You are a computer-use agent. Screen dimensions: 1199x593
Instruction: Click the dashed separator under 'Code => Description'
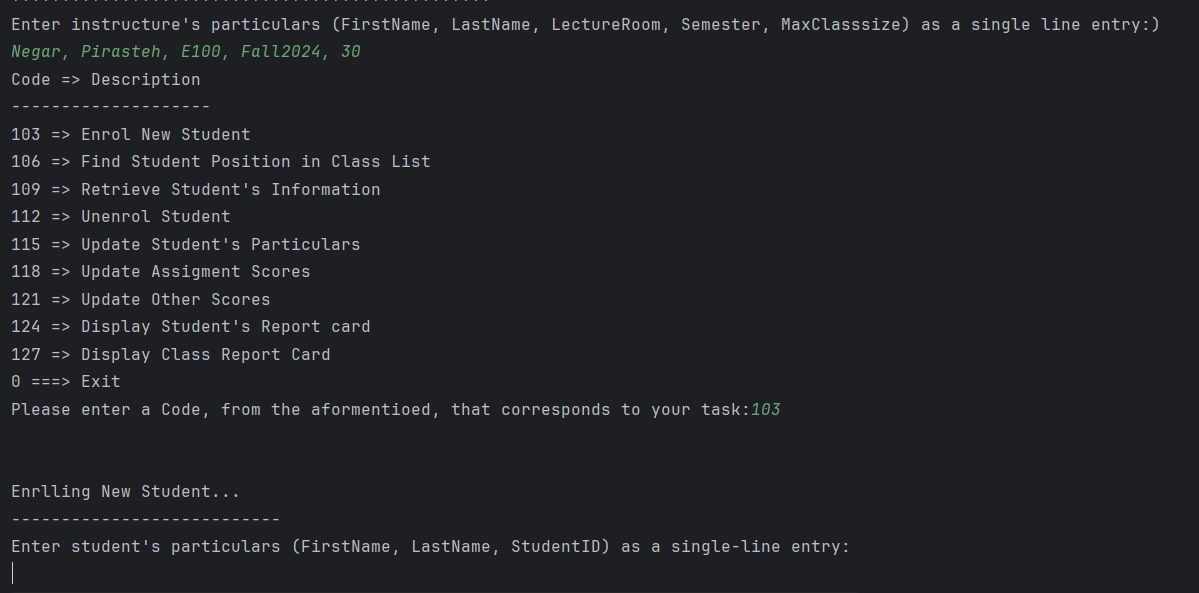pyautogui.click(x=110, y=107)
